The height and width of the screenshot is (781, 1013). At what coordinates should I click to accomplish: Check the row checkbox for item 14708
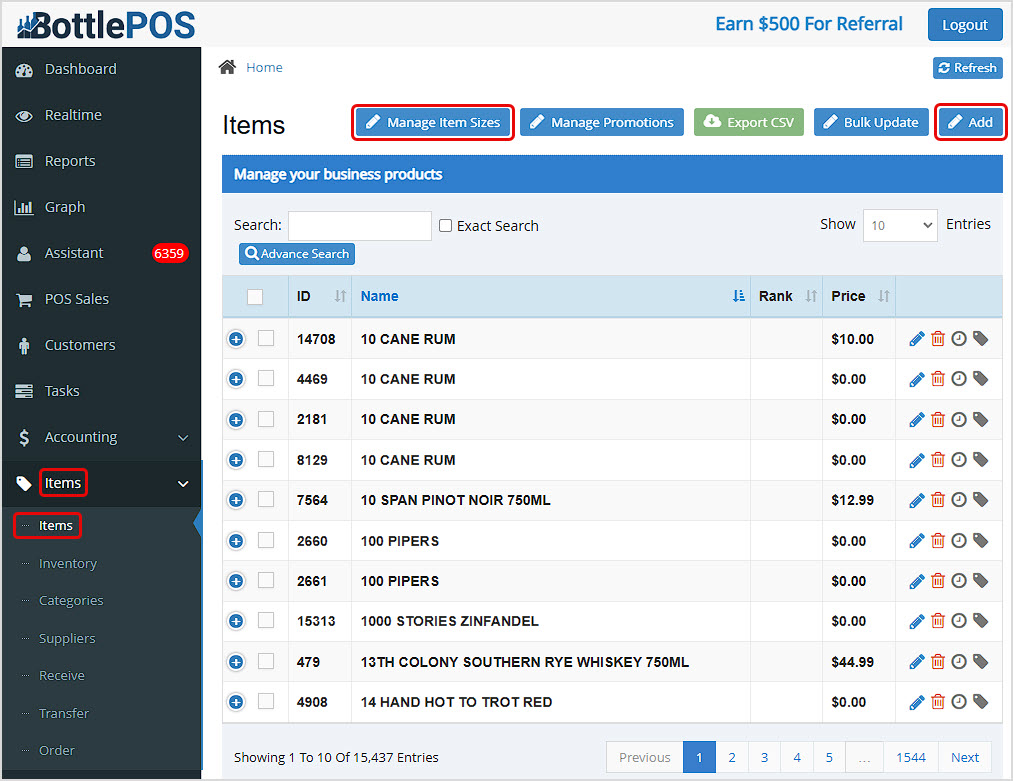pos(264,338)
